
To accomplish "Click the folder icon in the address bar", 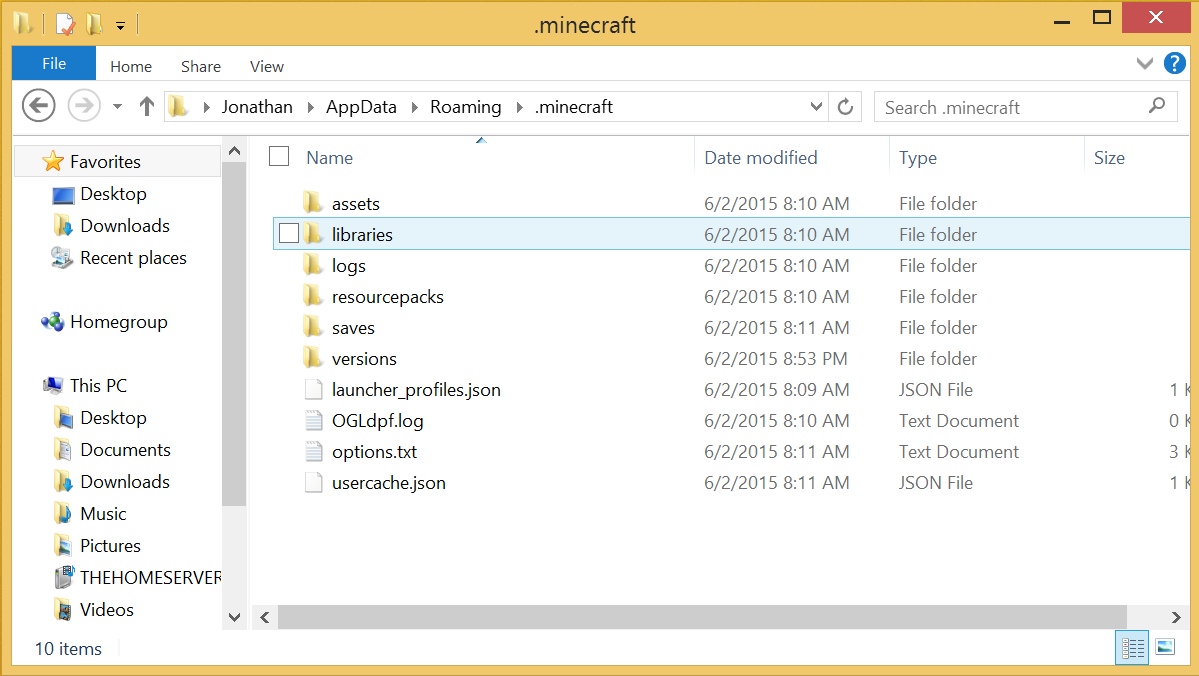I will tap(179, 106).
